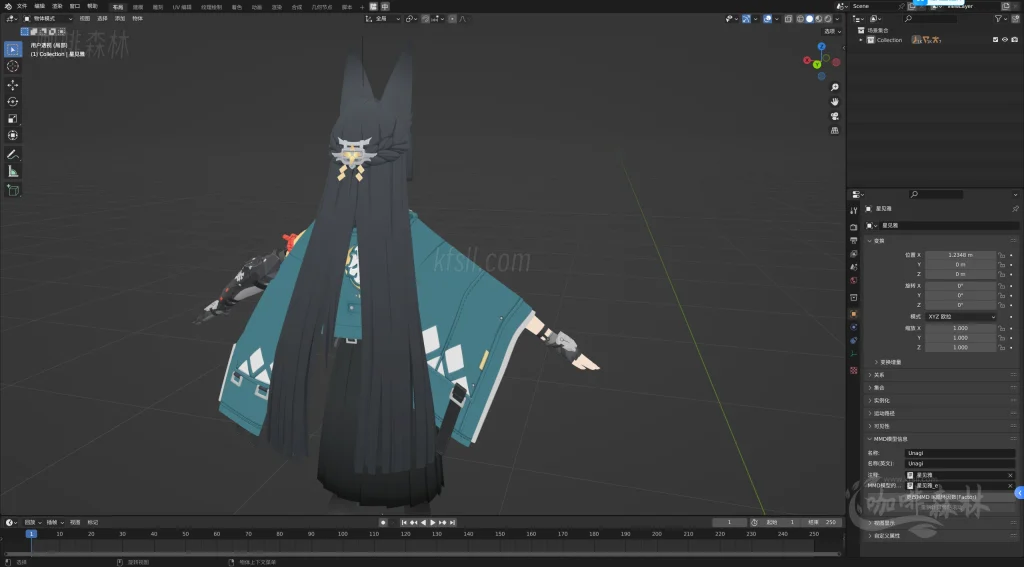The width and height of the screenshot is (1024, 567).
Task: Toggle viewport overlays button
Action: pyautogui.click(x=767, y=19)
